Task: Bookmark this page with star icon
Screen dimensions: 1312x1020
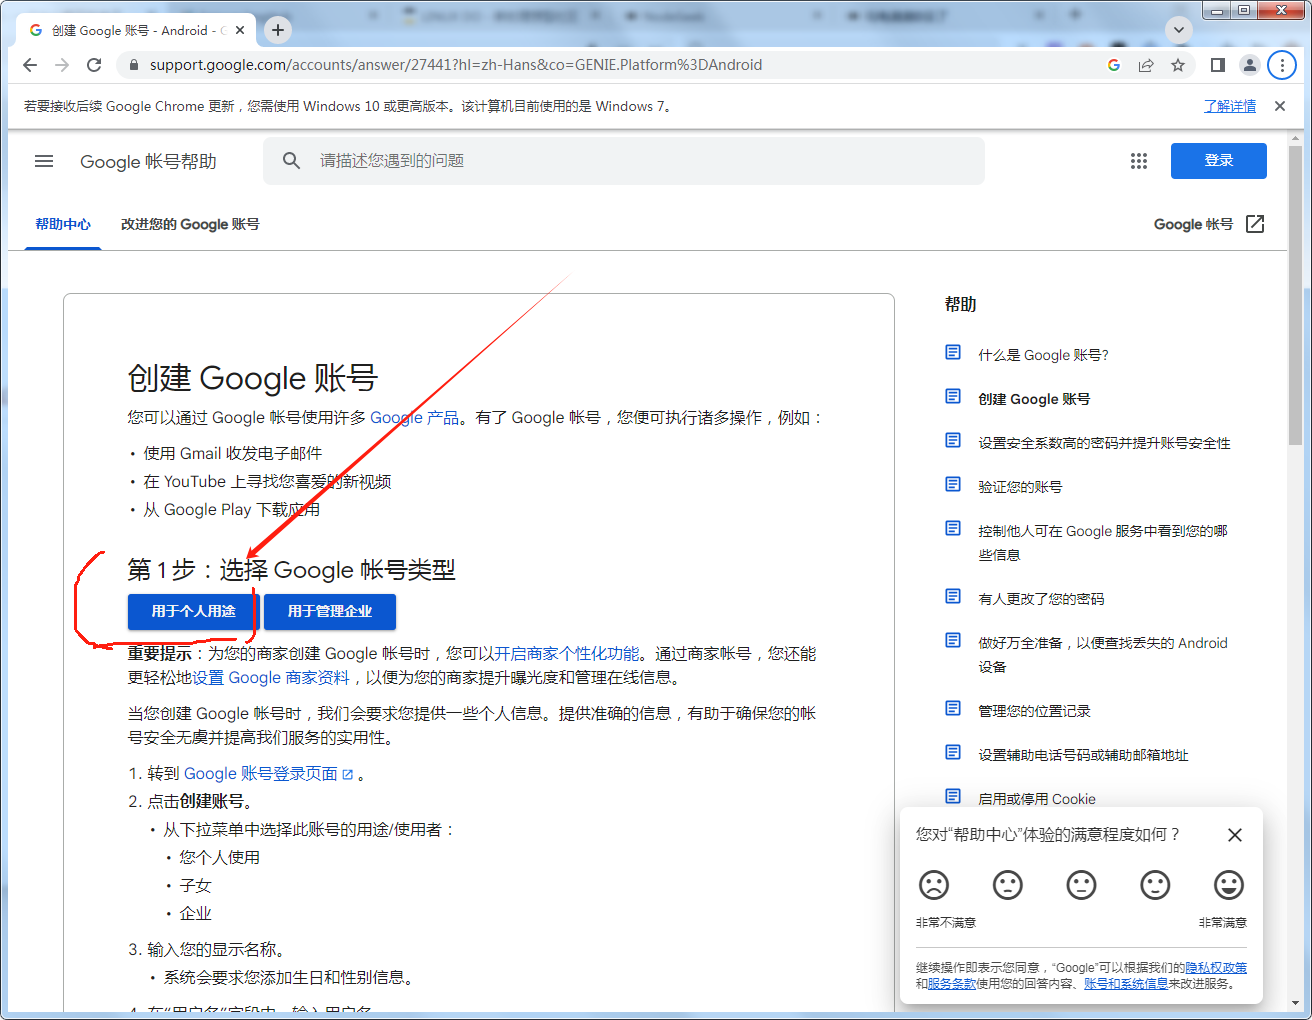Action: pyautogui.click(x=1178, y=65)
